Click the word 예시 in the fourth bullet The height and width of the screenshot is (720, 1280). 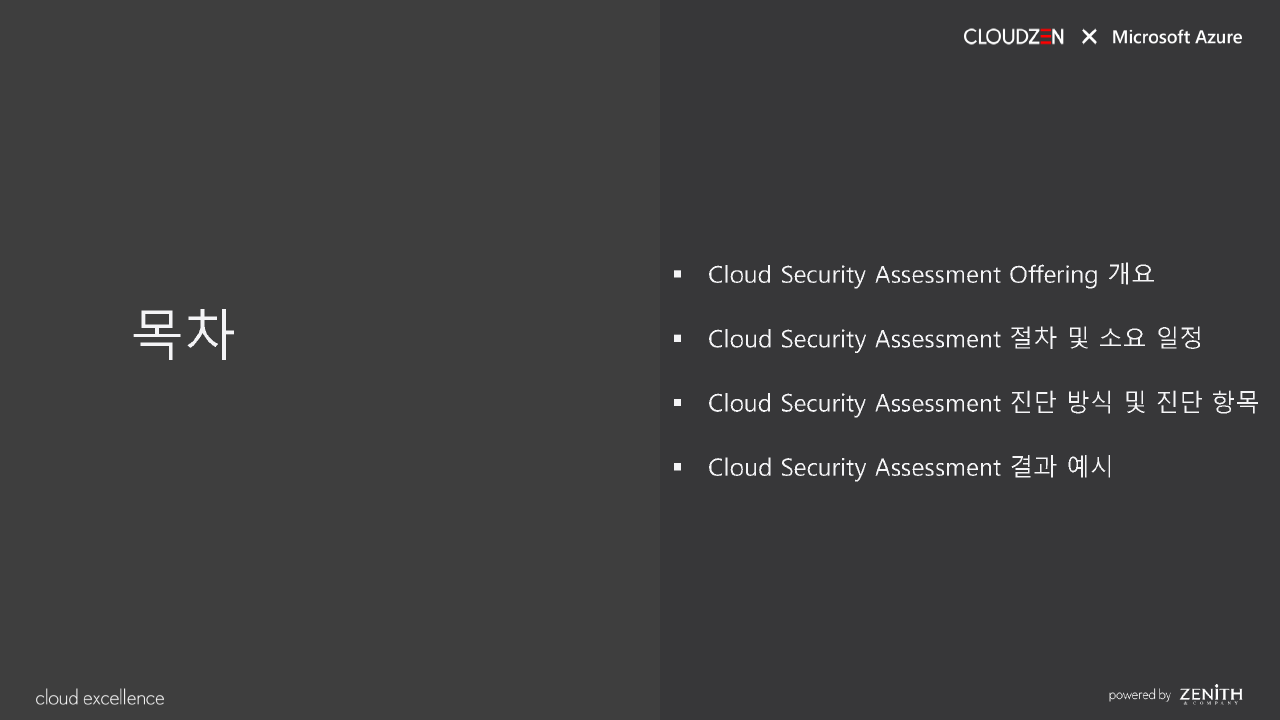[x=1090, y=466]
